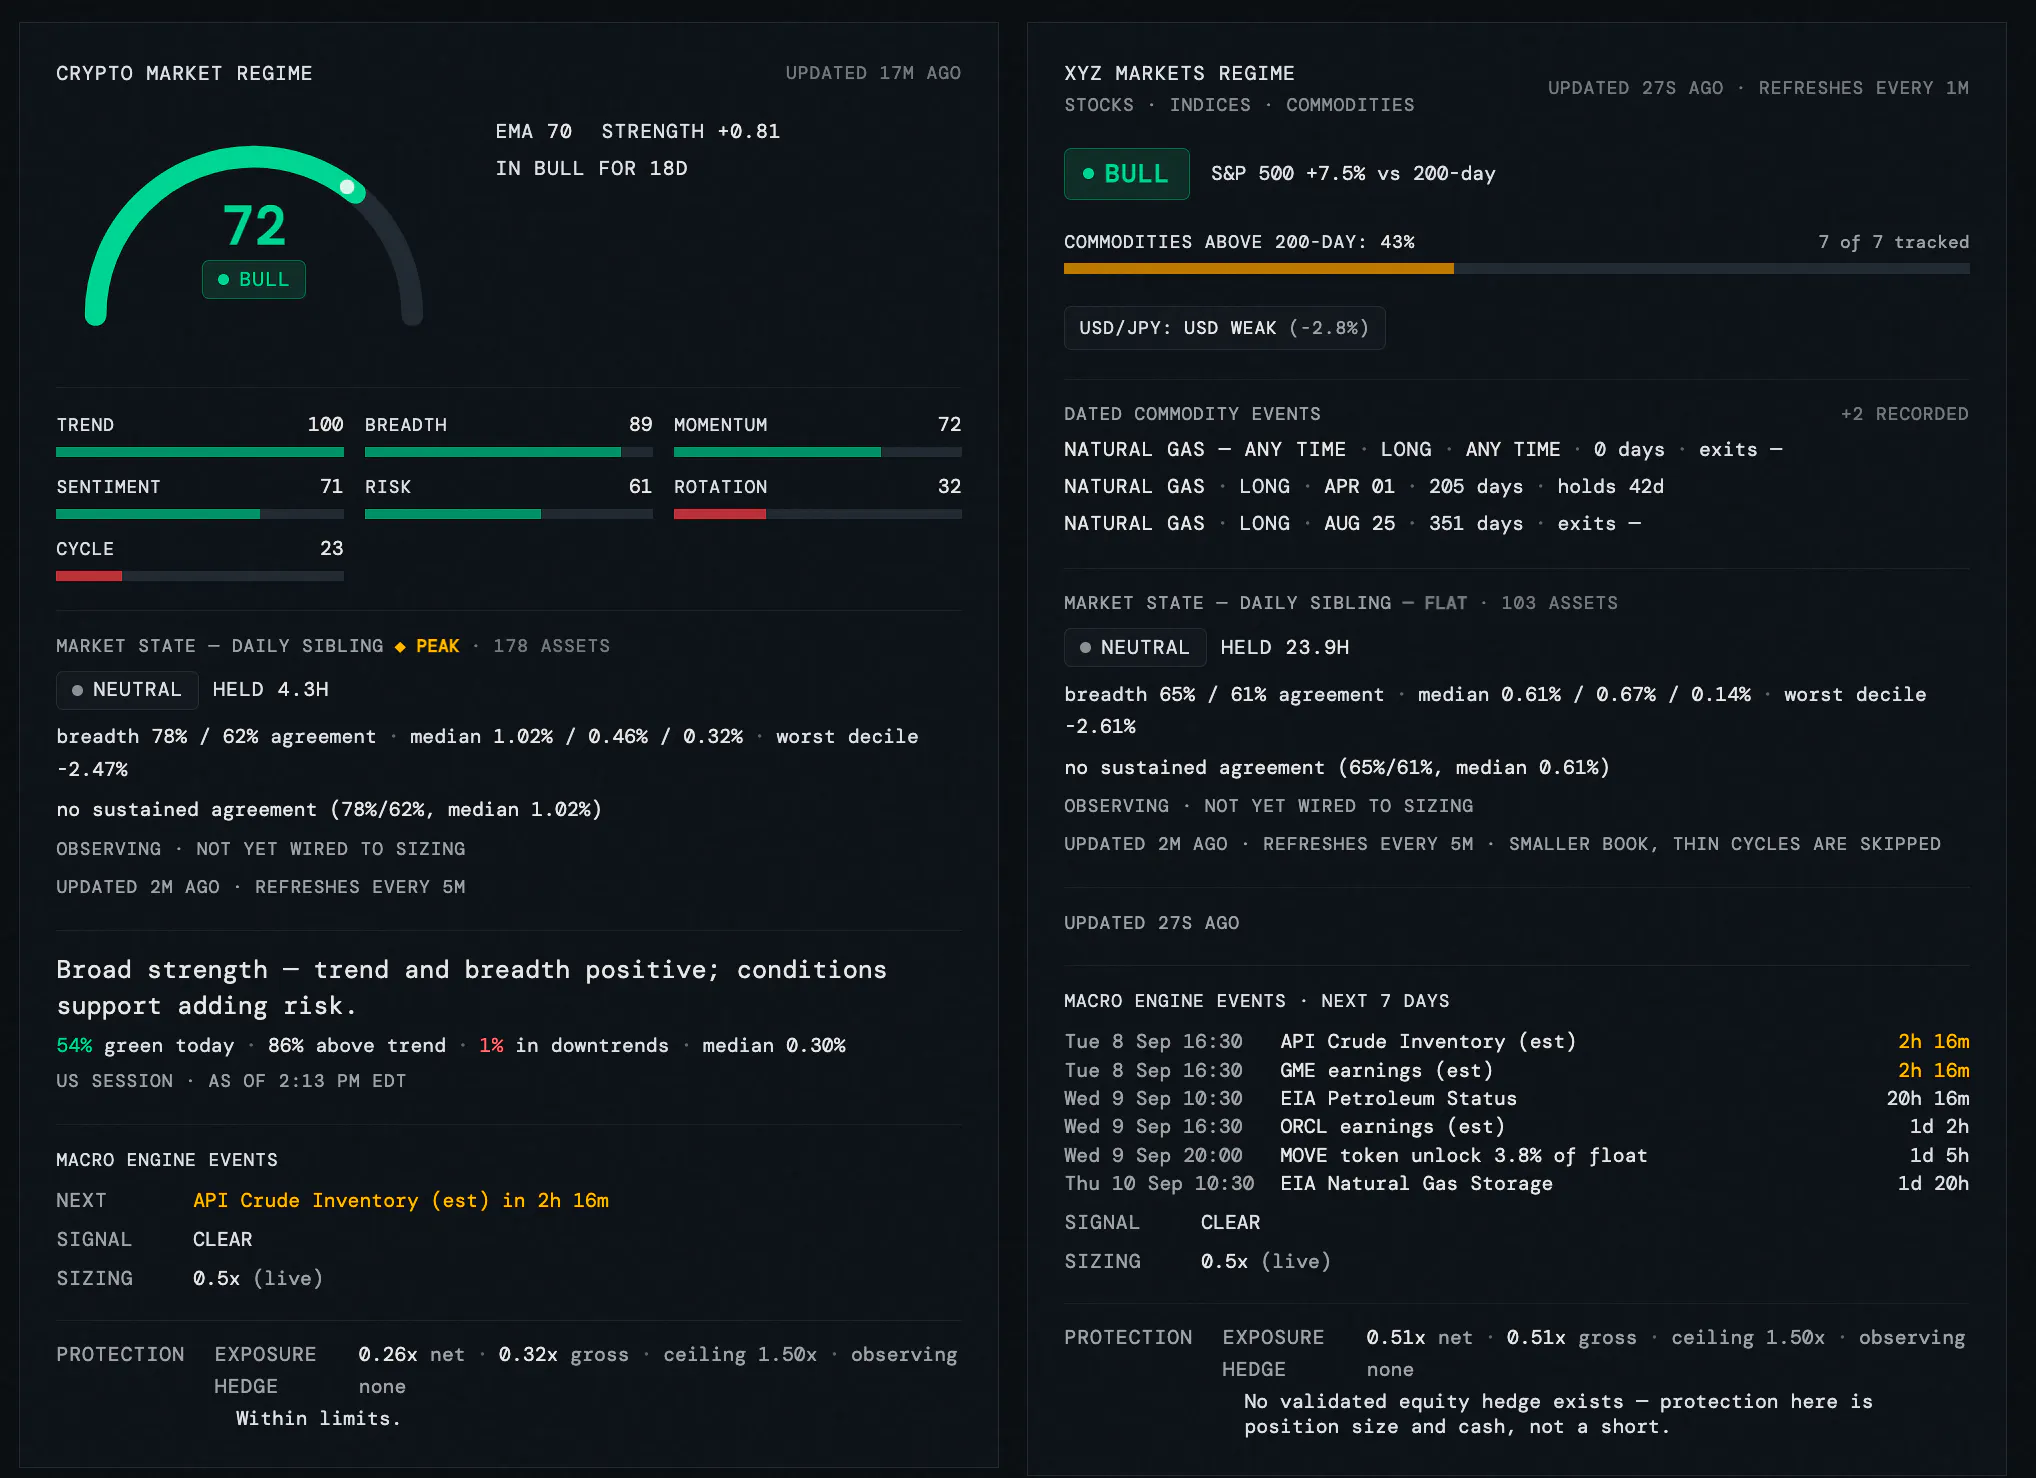This screenshot has height=1478, width=2036.
Task: Click the BREADTH 89 metric label
Action: click(x=508, y=425)
